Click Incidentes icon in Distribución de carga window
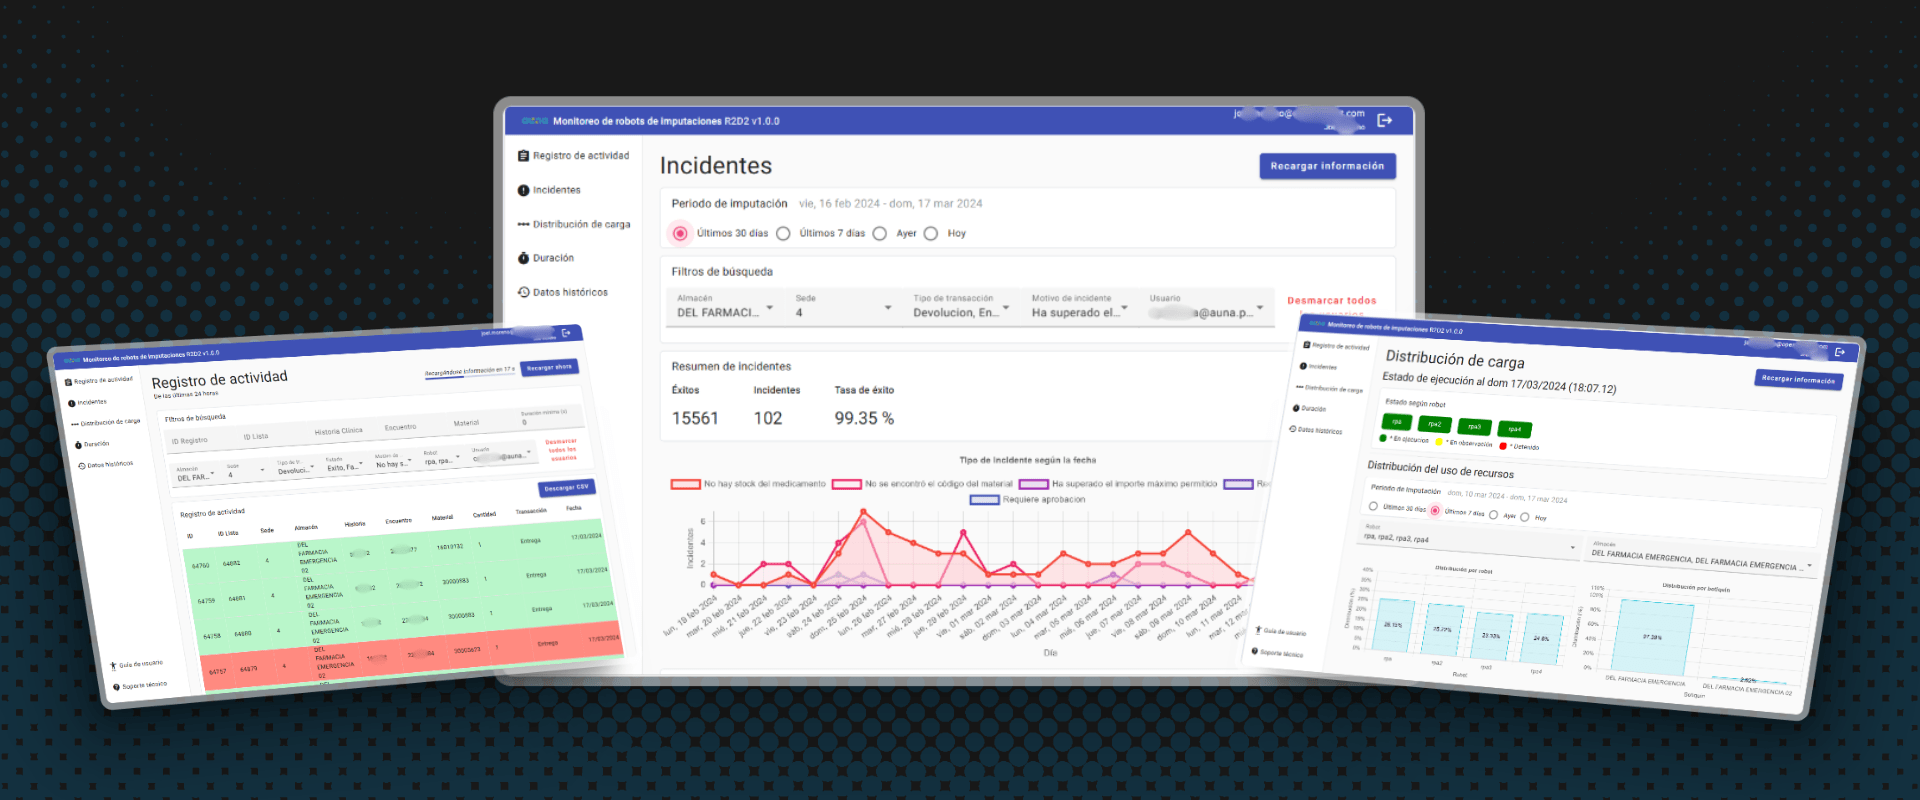Screen dimensions: 1920x800 point(1303,366)
